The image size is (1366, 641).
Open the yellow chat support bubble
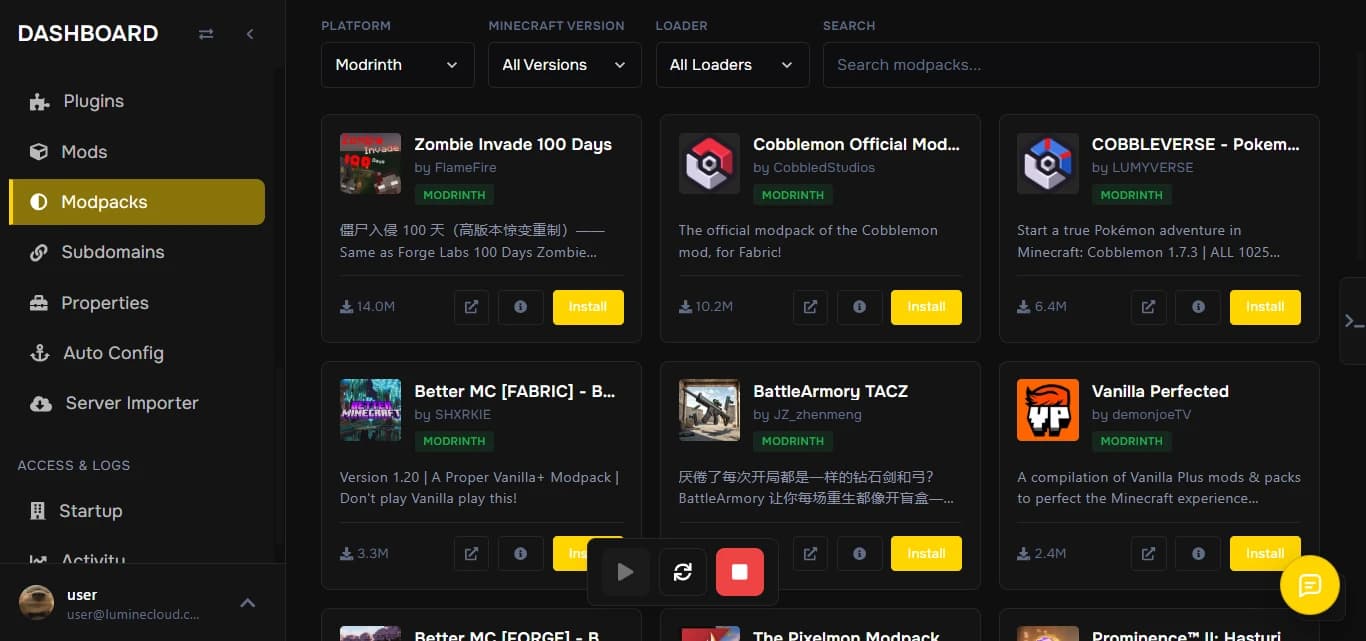tap(1310, 585)
